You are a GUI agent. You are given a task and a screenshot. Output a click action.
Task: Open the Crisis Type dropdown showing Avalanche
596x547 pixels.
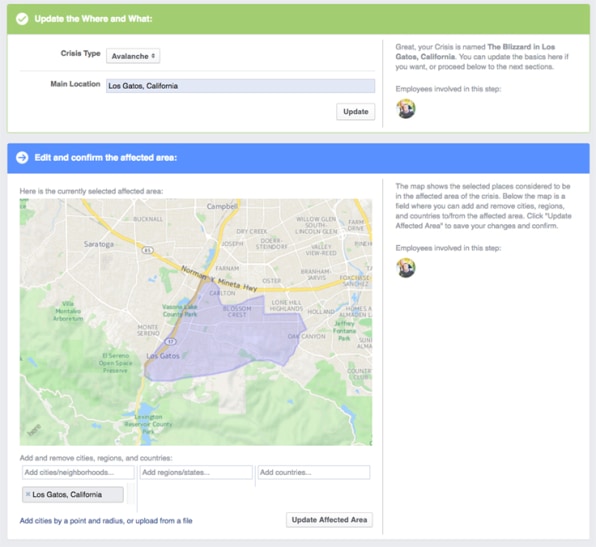pos(133,56)
